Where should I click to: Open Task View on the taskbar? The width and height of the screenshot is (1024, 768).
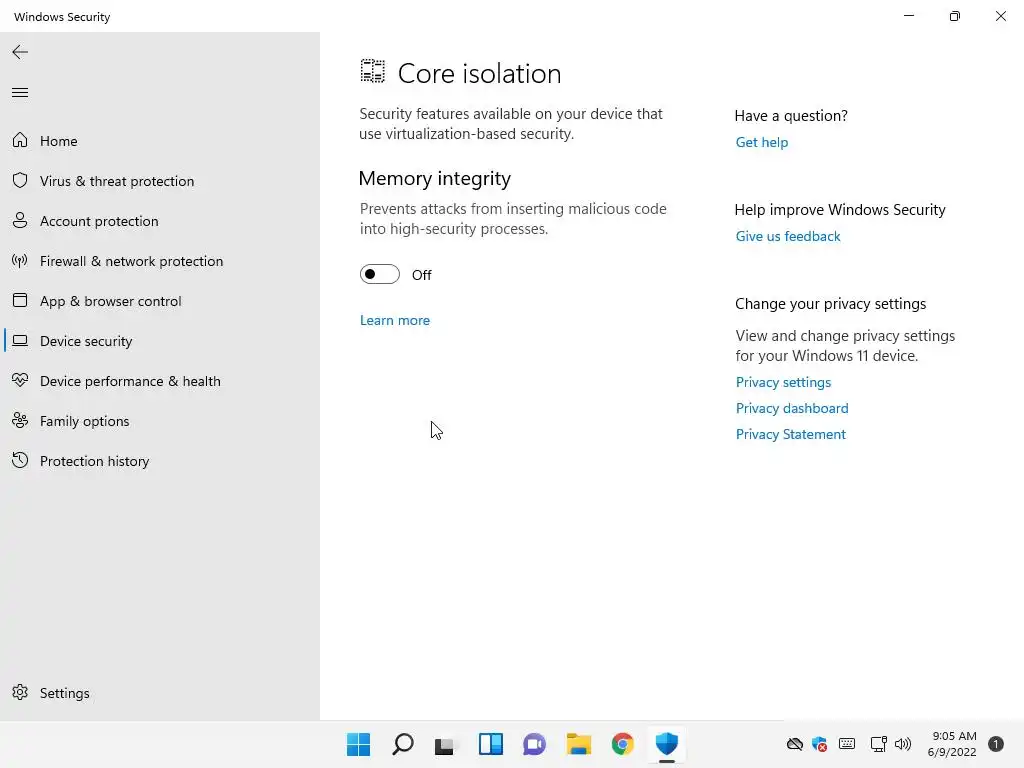pyautogui.click(x=445, y=745)
